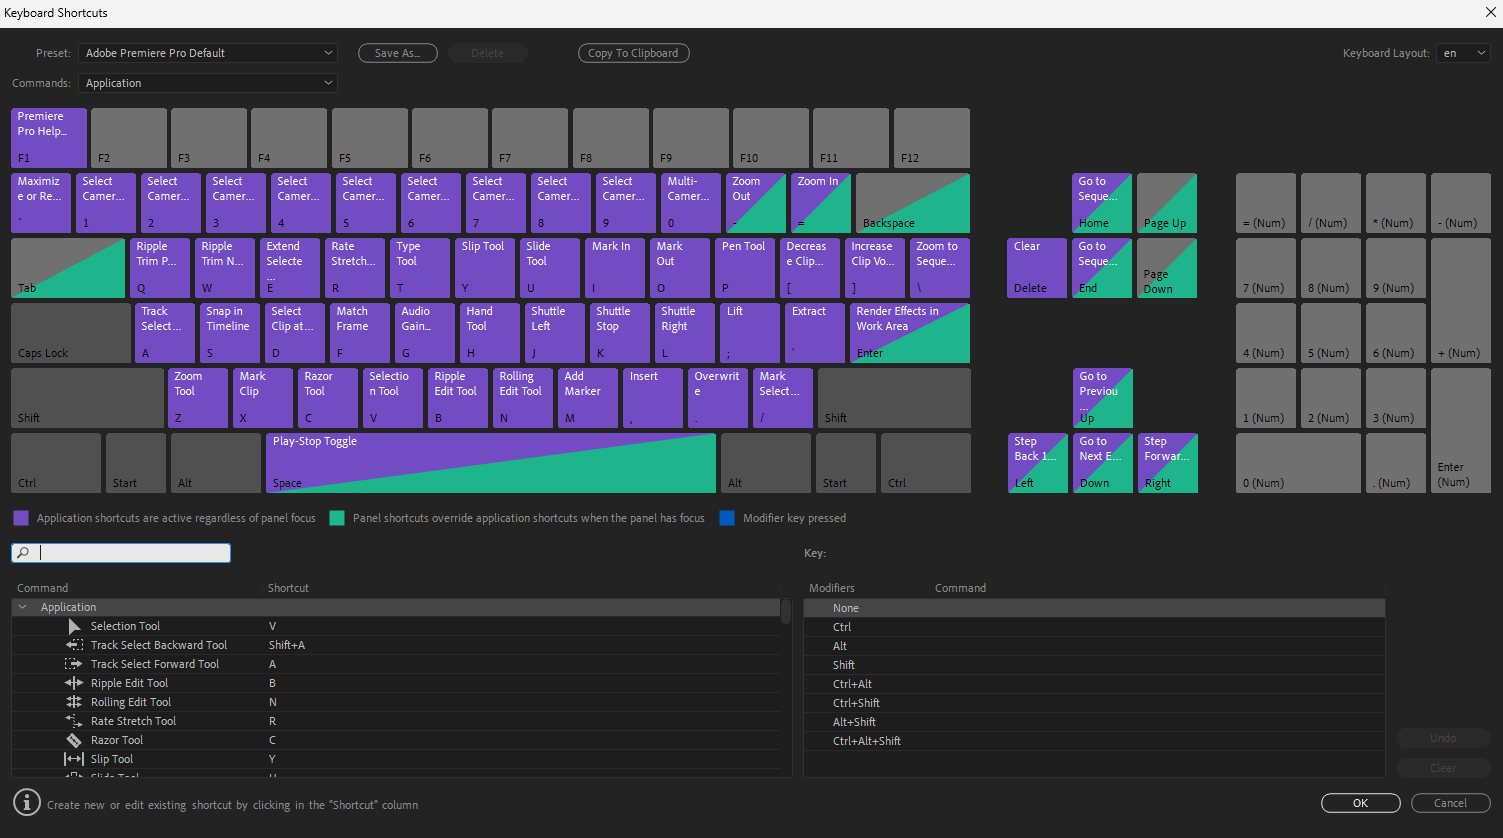Viewport: 1503px width, 838px height.
Task: Click the Selection Tool arrow icon
Action: (x=74, y=626)
